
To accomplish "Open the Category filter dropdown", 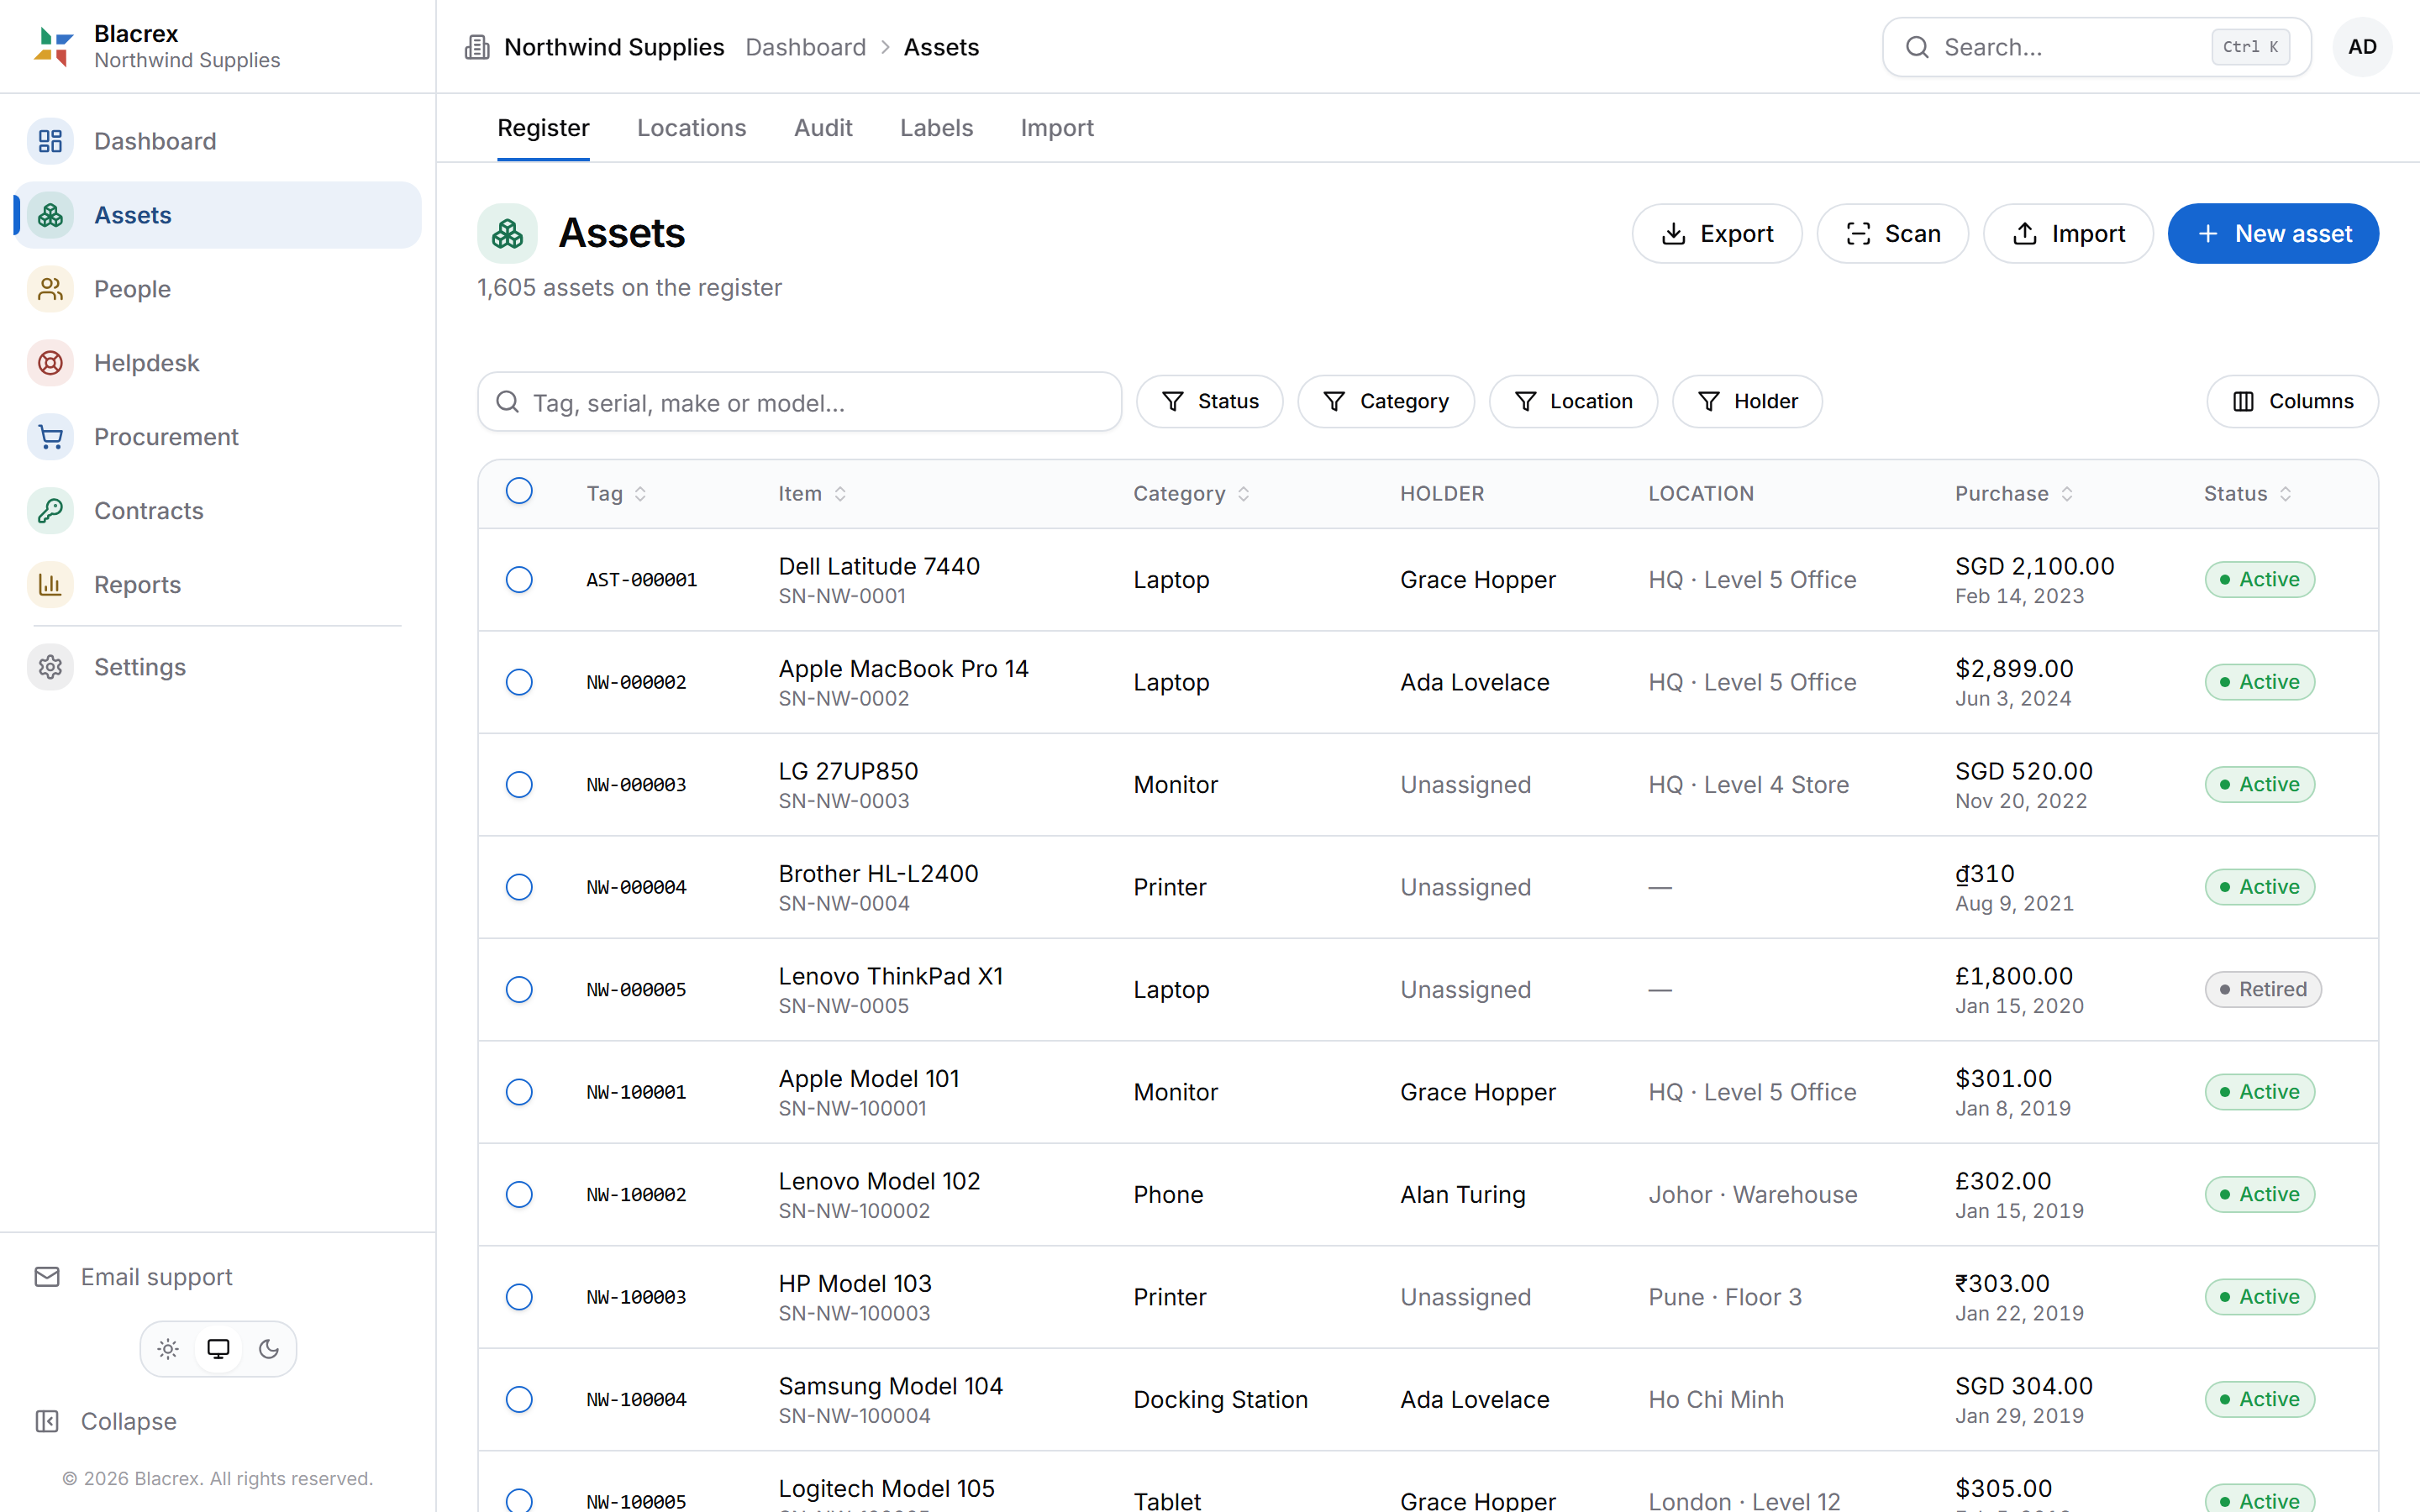I will [x=1386, y=402].
